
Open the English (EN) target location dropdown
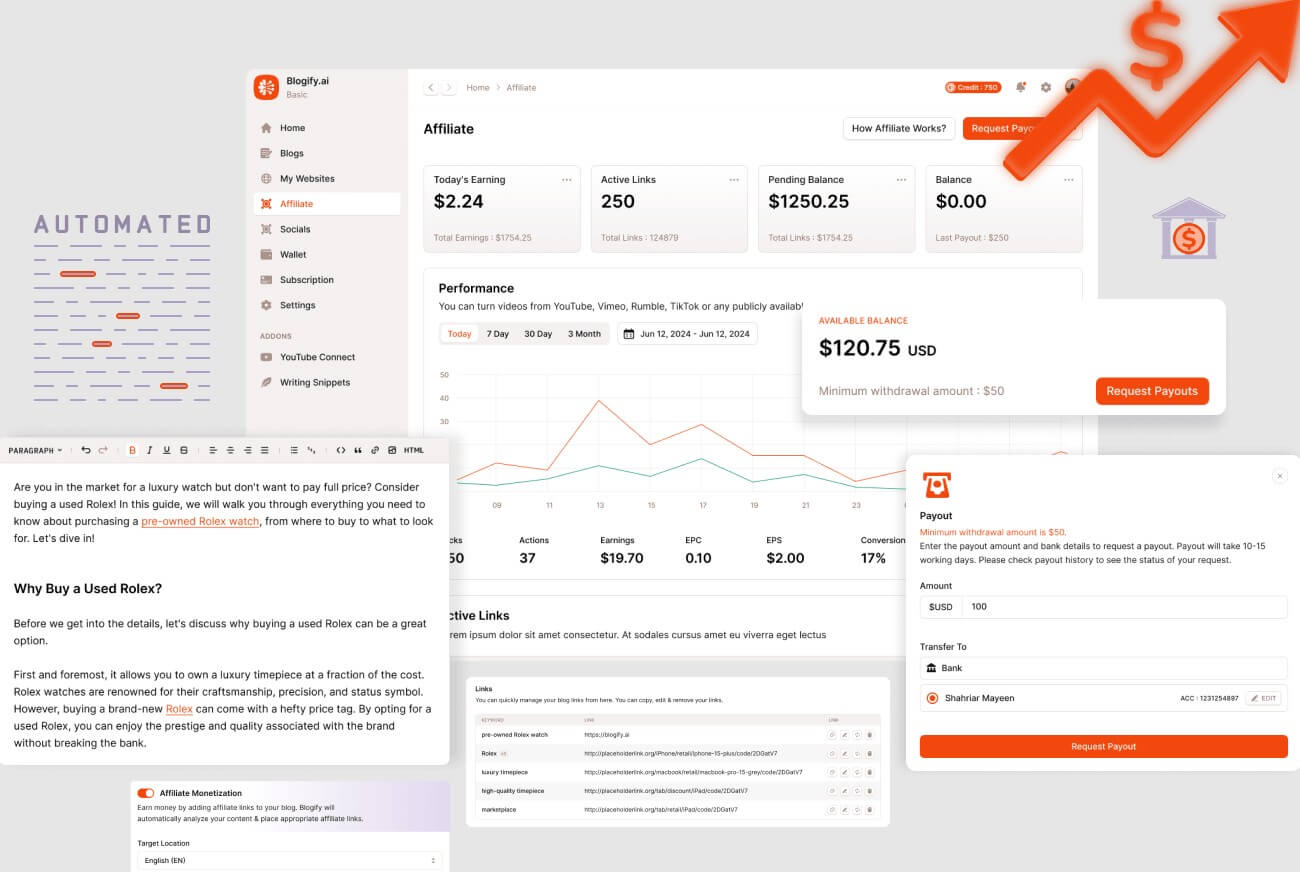coord(289,860)
